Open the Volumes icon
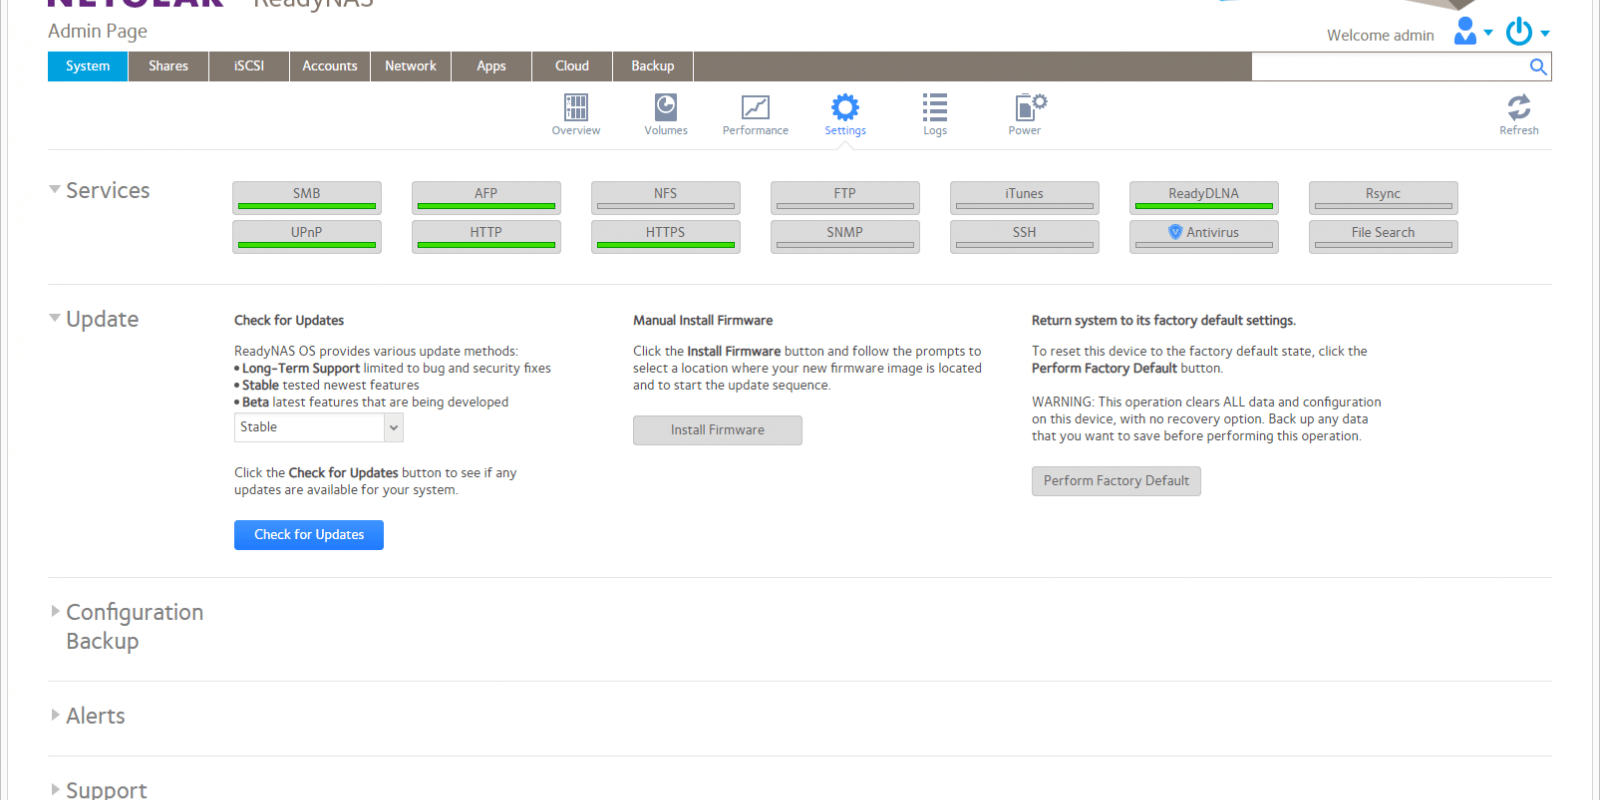This screenshot has height=800, width=1600. tap(666, 107)
